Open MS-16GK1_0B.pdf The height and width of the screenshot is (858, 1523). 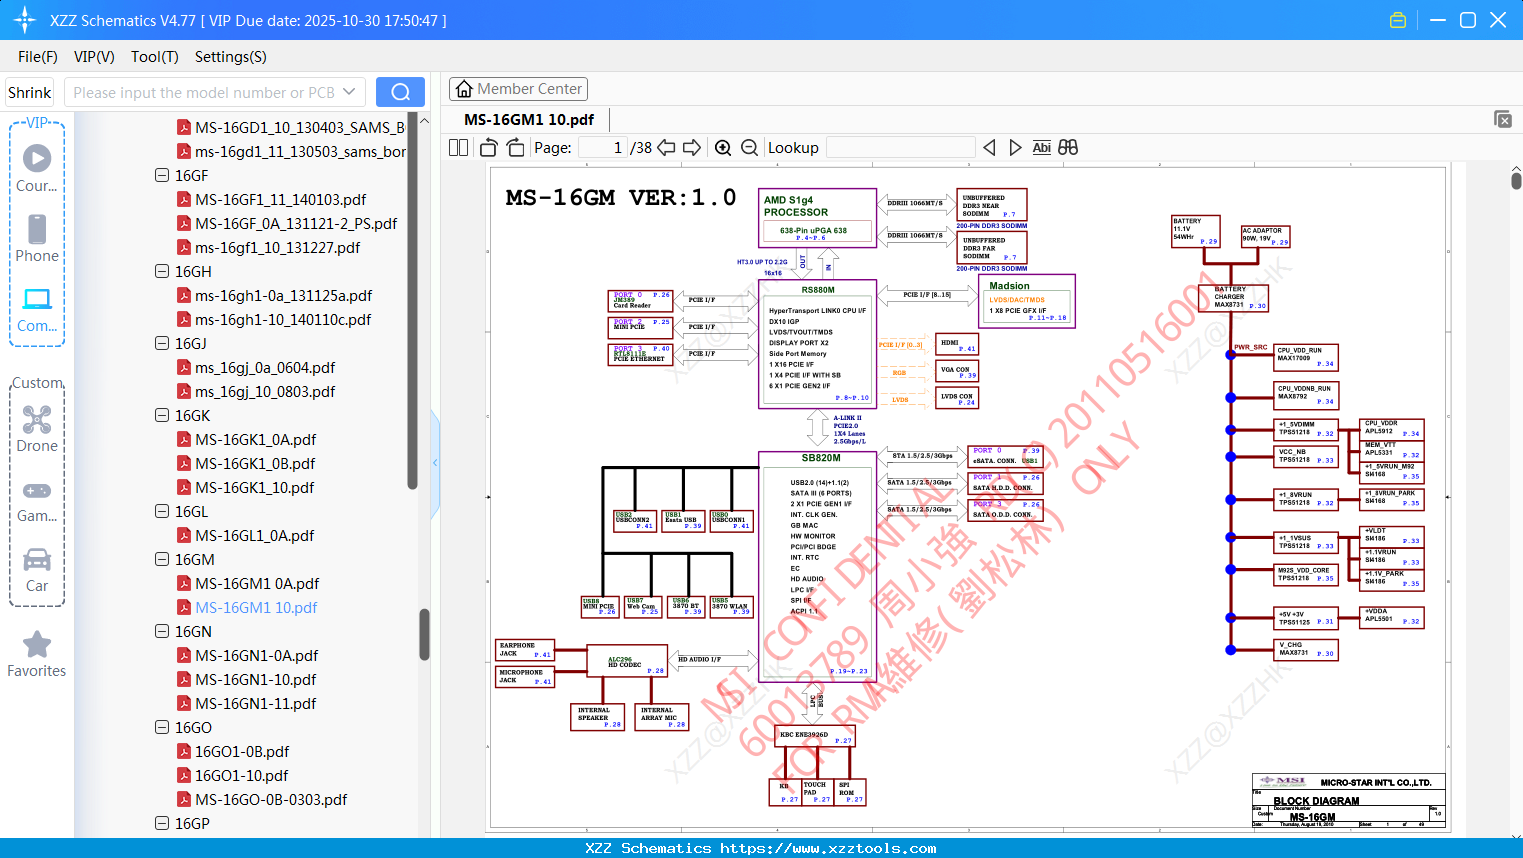click(x=255, y=463)
